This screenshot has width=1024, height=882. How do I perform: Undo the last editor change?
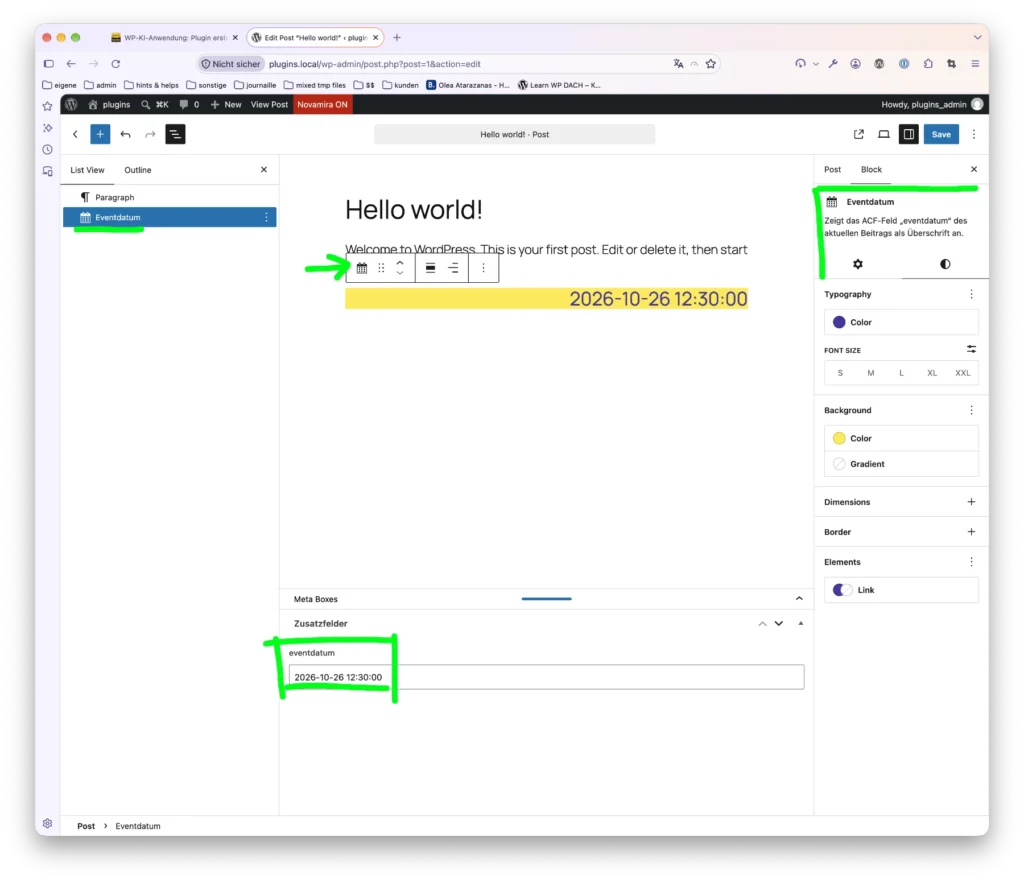(125, 134)
